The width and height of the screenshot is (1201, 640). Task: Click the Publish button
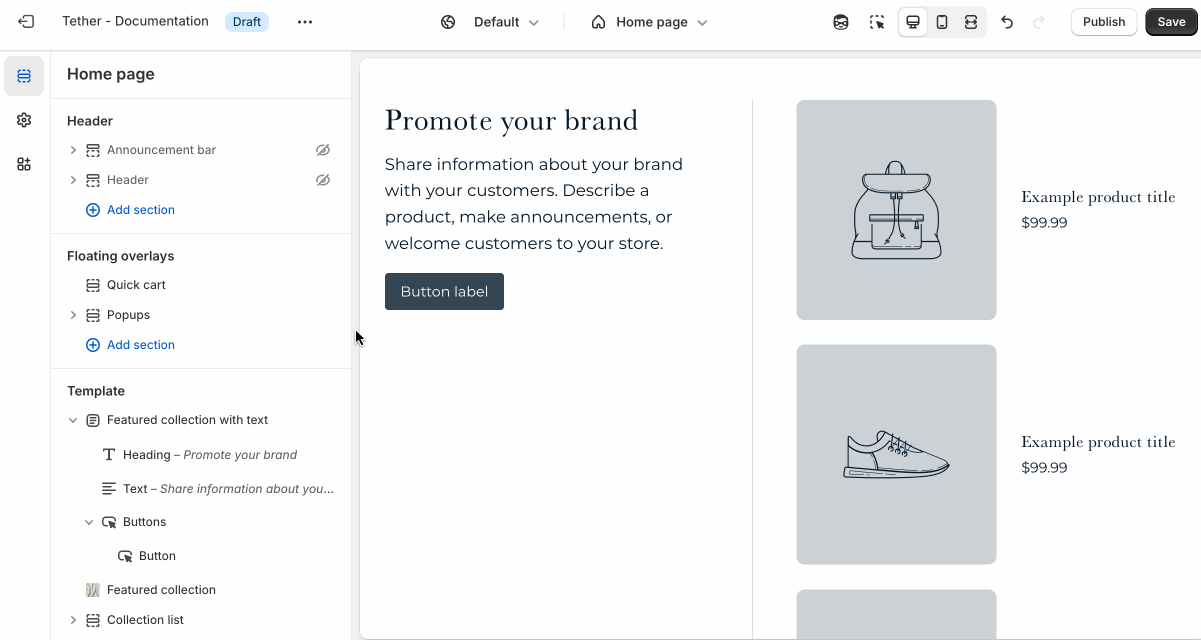coord(1104,22)
